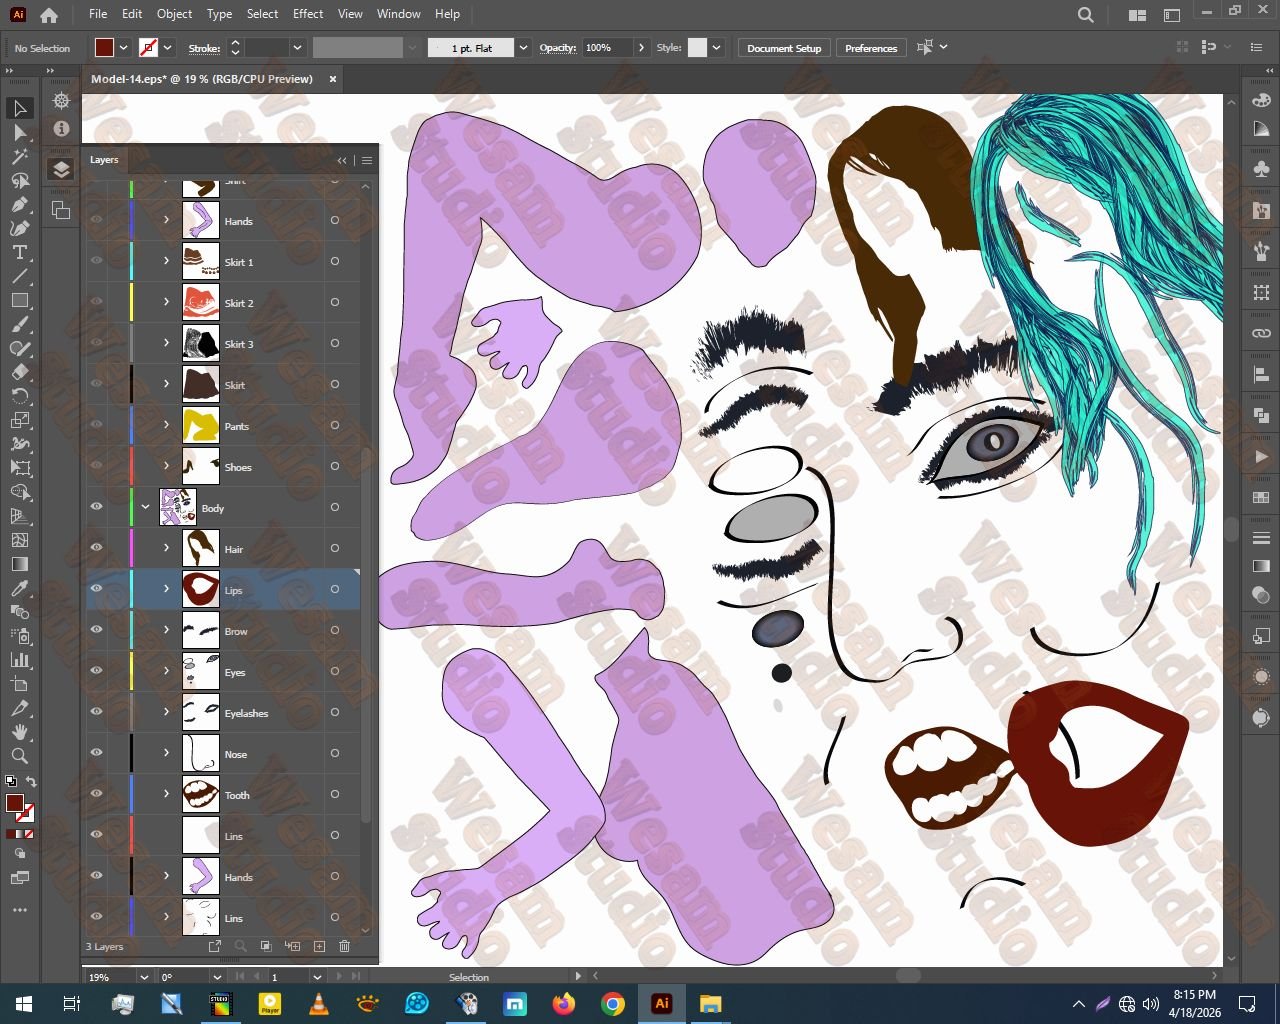Open the Links panel chain icon
Screen dimensions: 1280x1024
pyautogui.click(x=1261, y=333)
